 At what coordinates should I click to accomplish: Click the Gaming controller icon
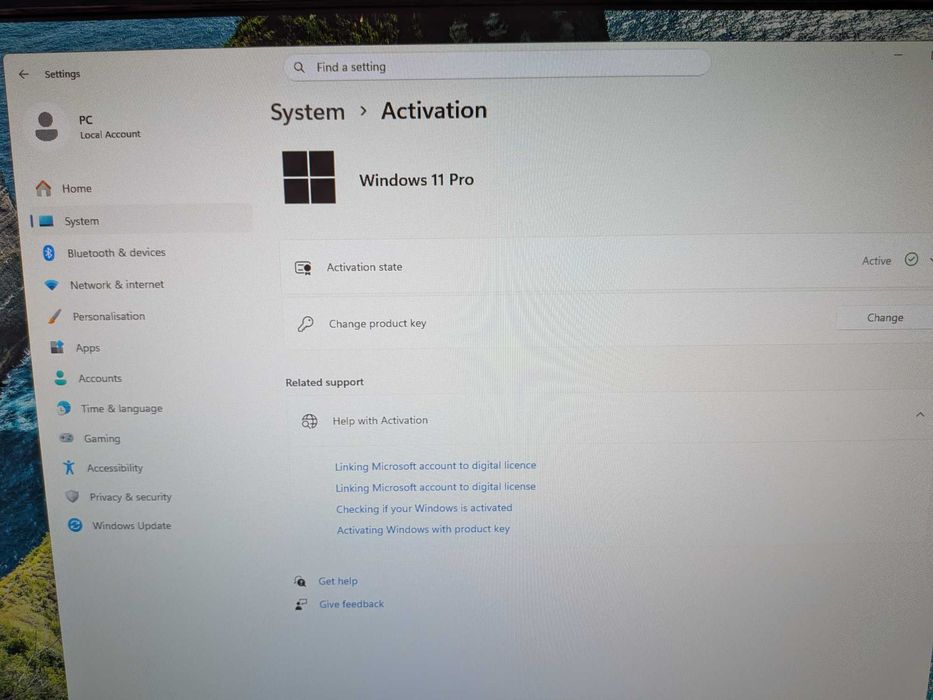(x=66, y=438)
